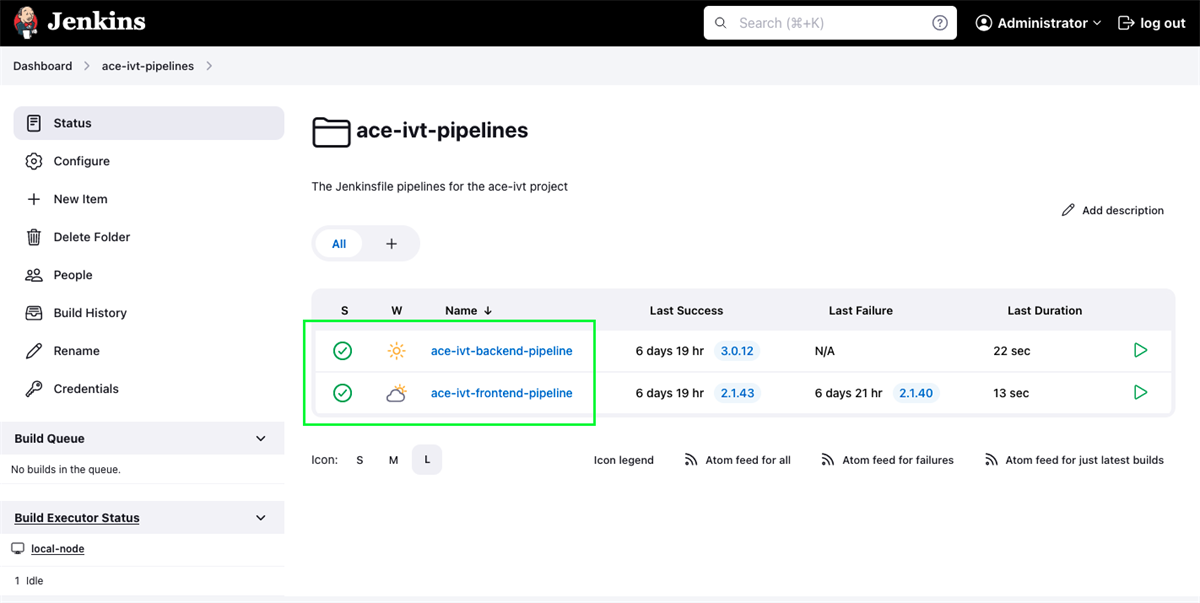Select the Configure gear icon
1200x603 pixels.
click(x=33, y=161)
